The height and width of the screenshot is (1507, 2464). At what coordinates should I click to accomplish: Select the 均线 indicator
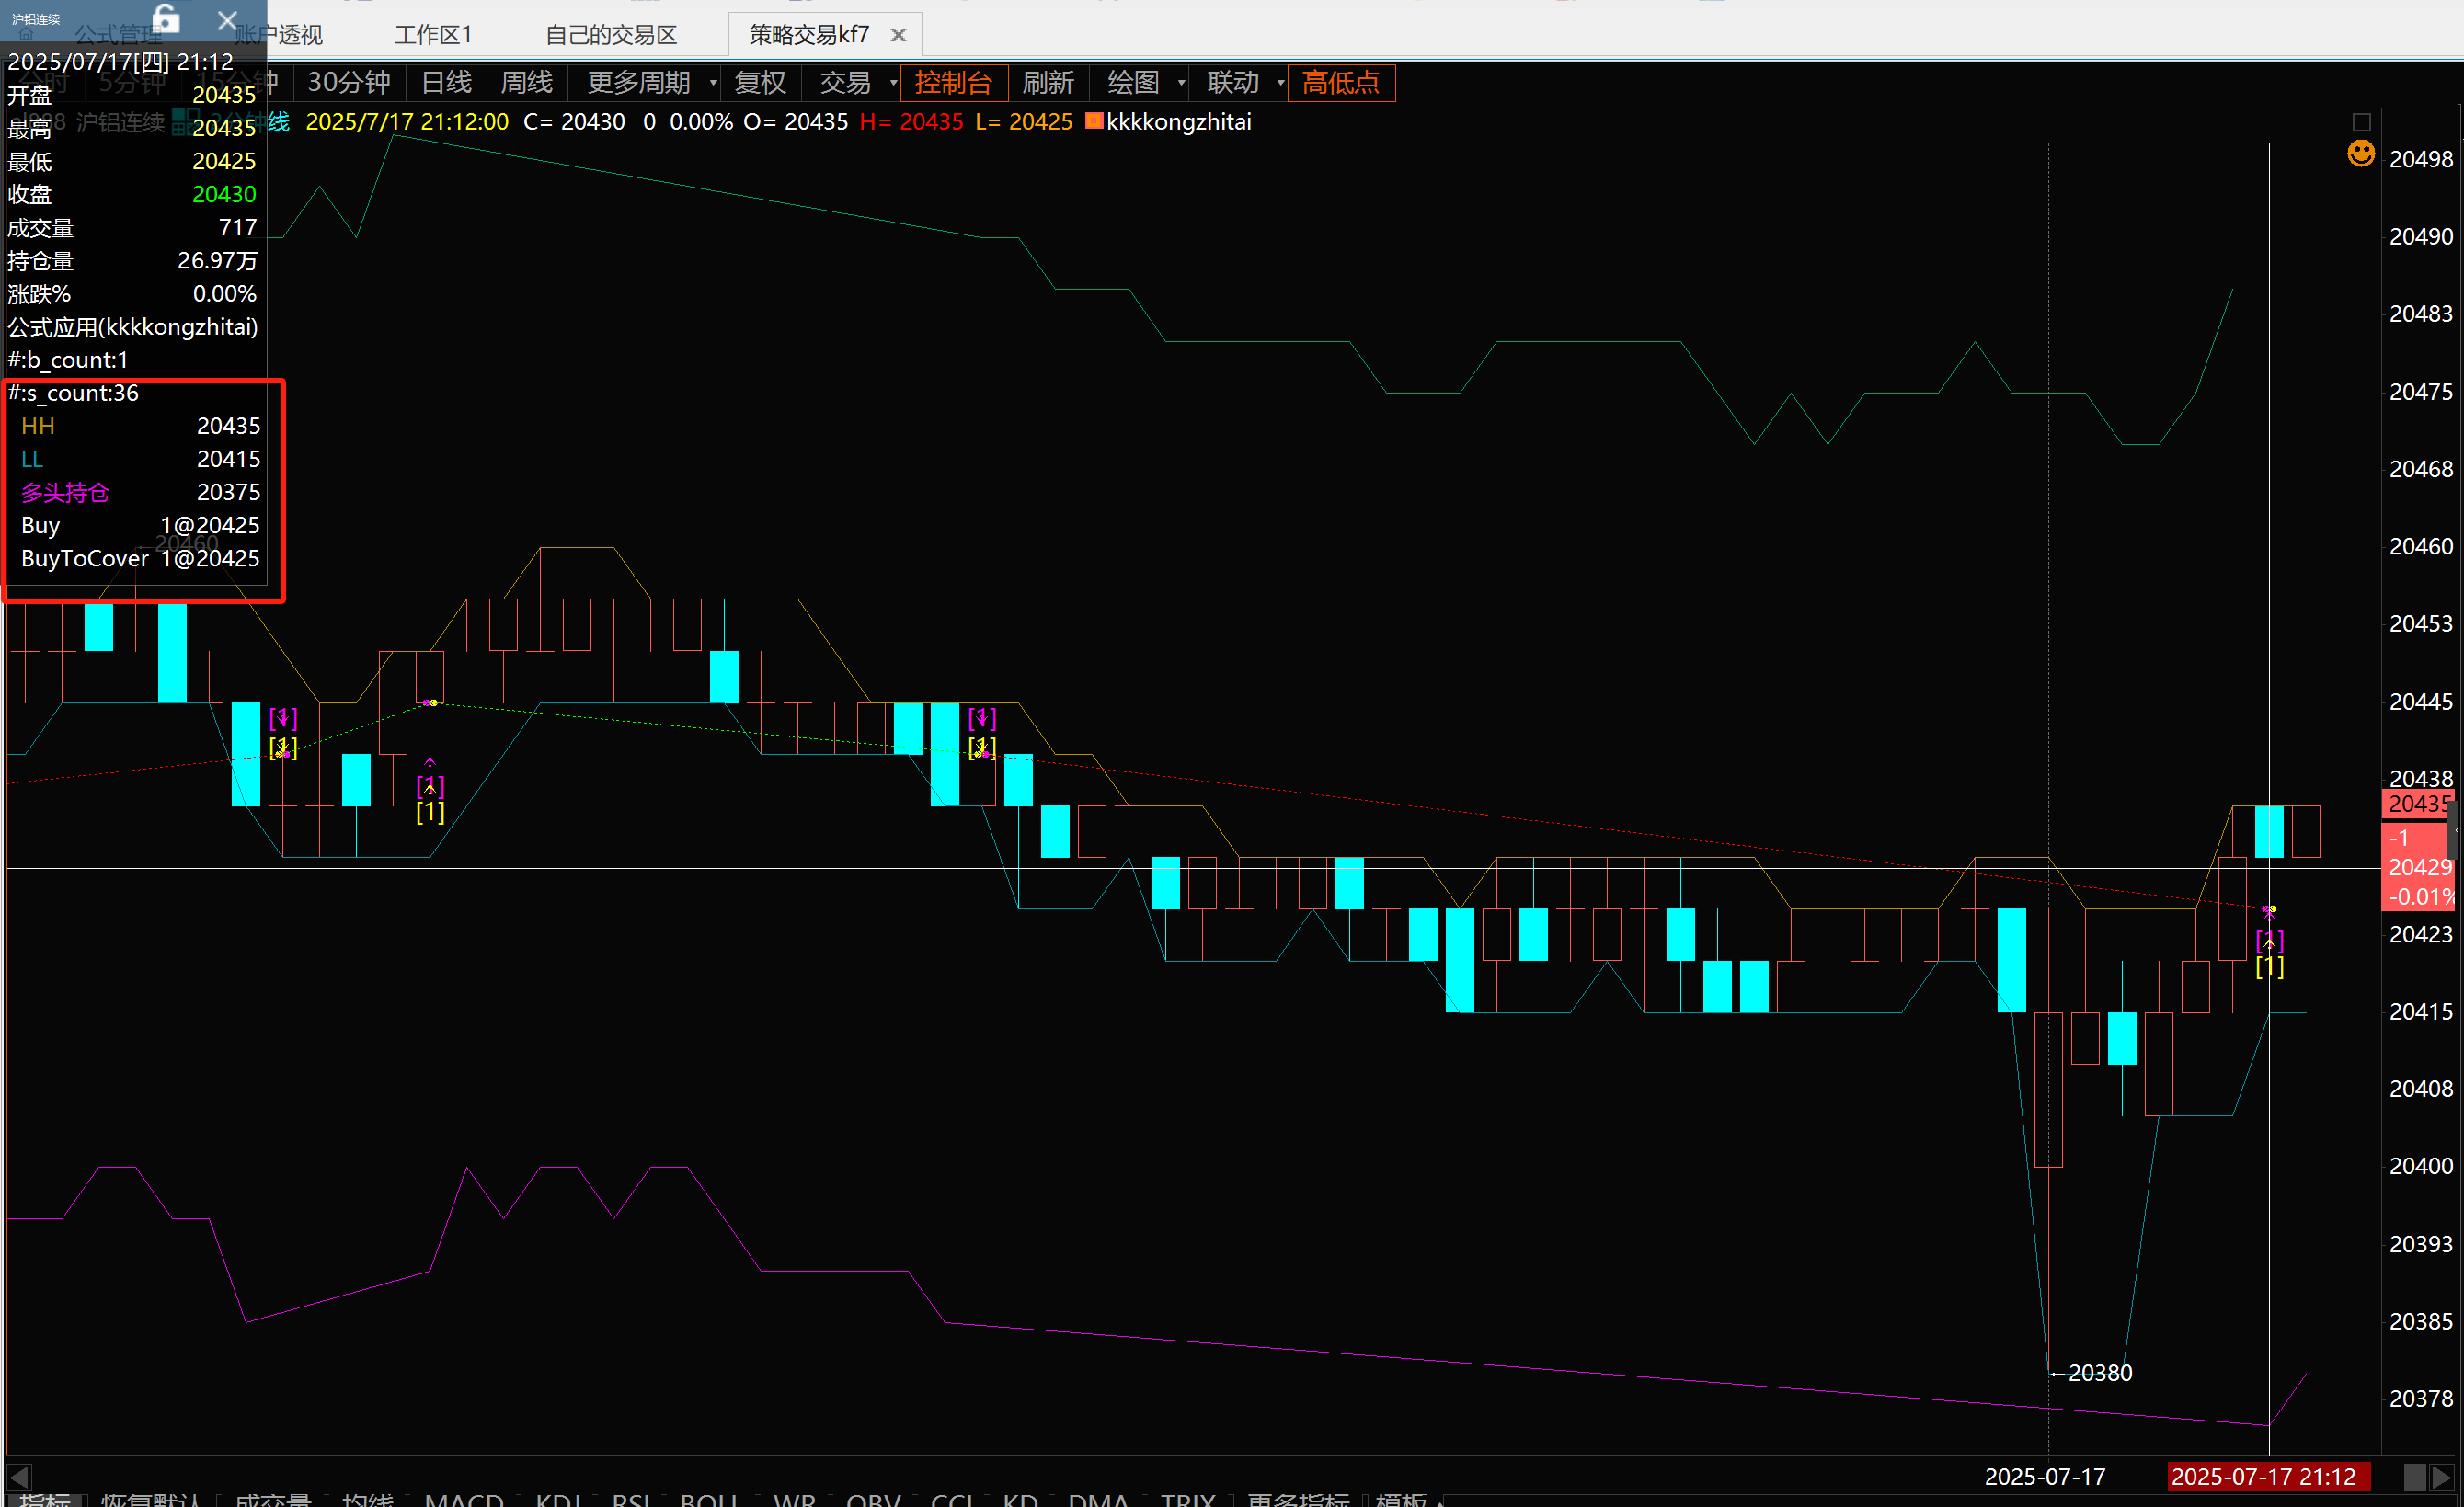click(368, 1499)
